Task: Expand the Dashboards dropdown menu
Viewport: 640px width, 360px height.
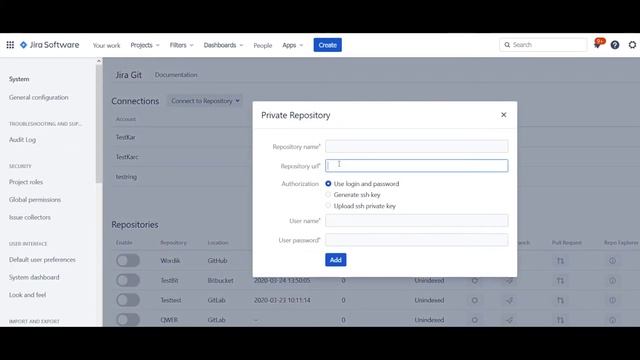Action: [223, 45]
